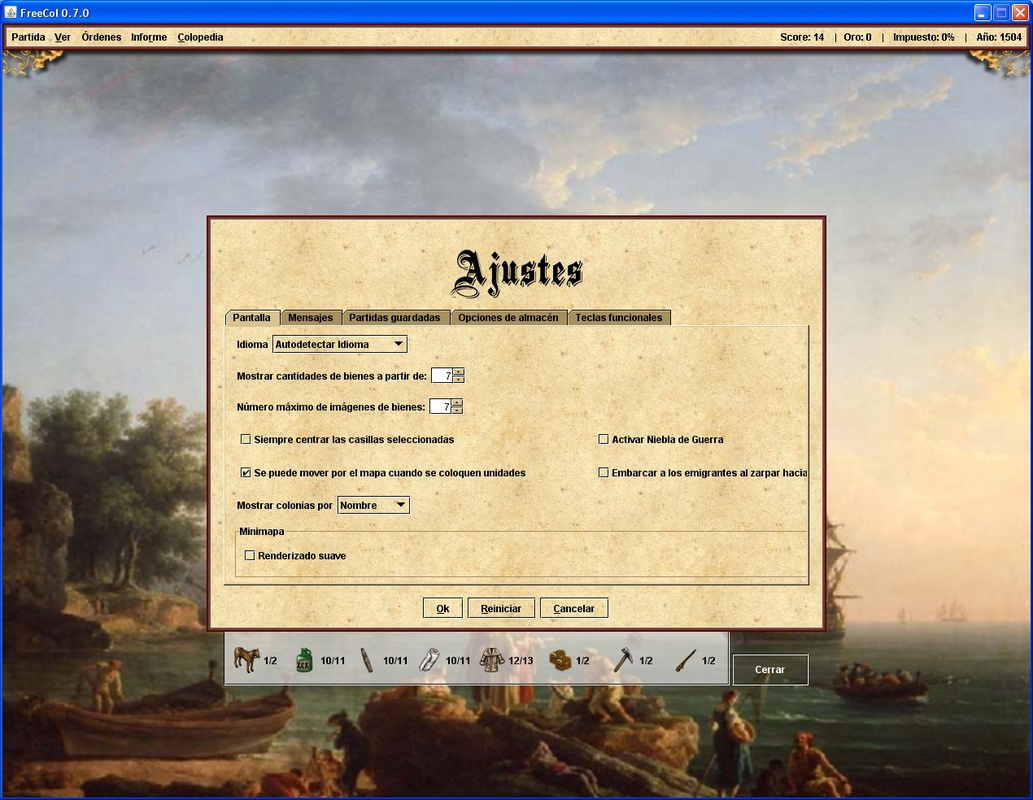This screenshot has height=800, width=1033.
Task: Click the hammer tools icon
Action: (623, 660)
